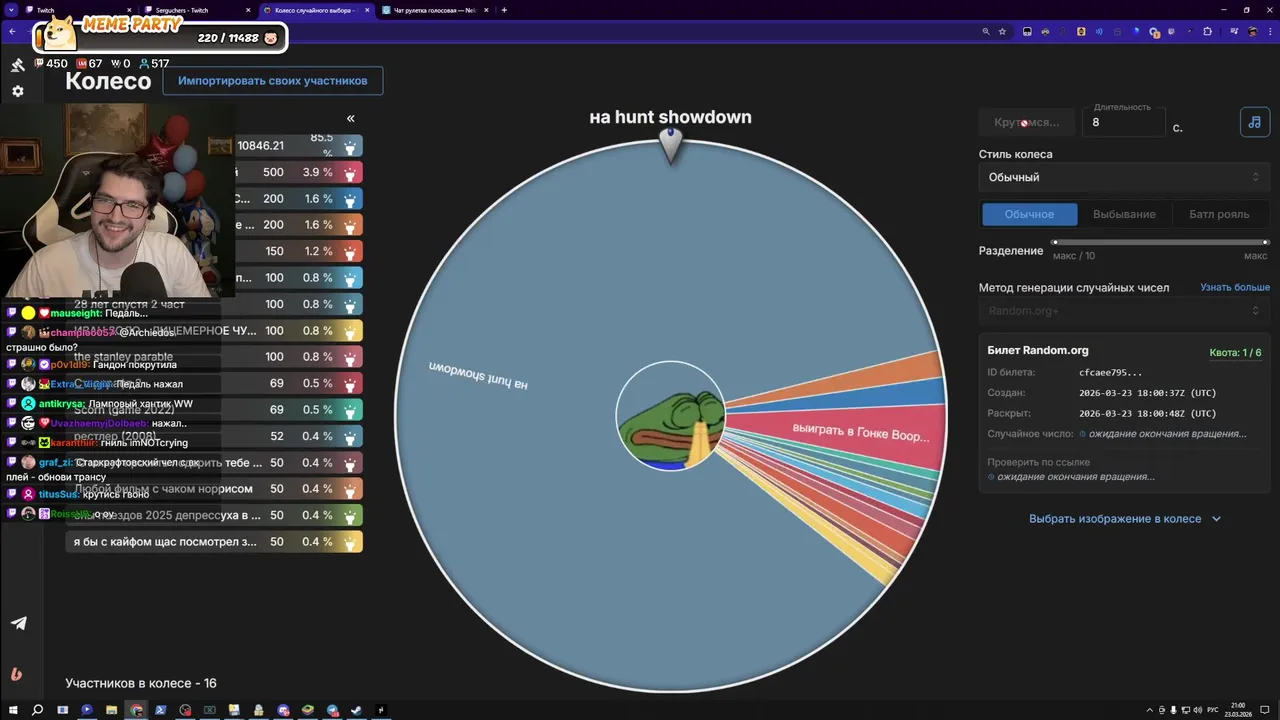The width and height of the screenshot is (1280, 720).
Task: Click the на hunt showdown title
Action: (x=670, y=117)
